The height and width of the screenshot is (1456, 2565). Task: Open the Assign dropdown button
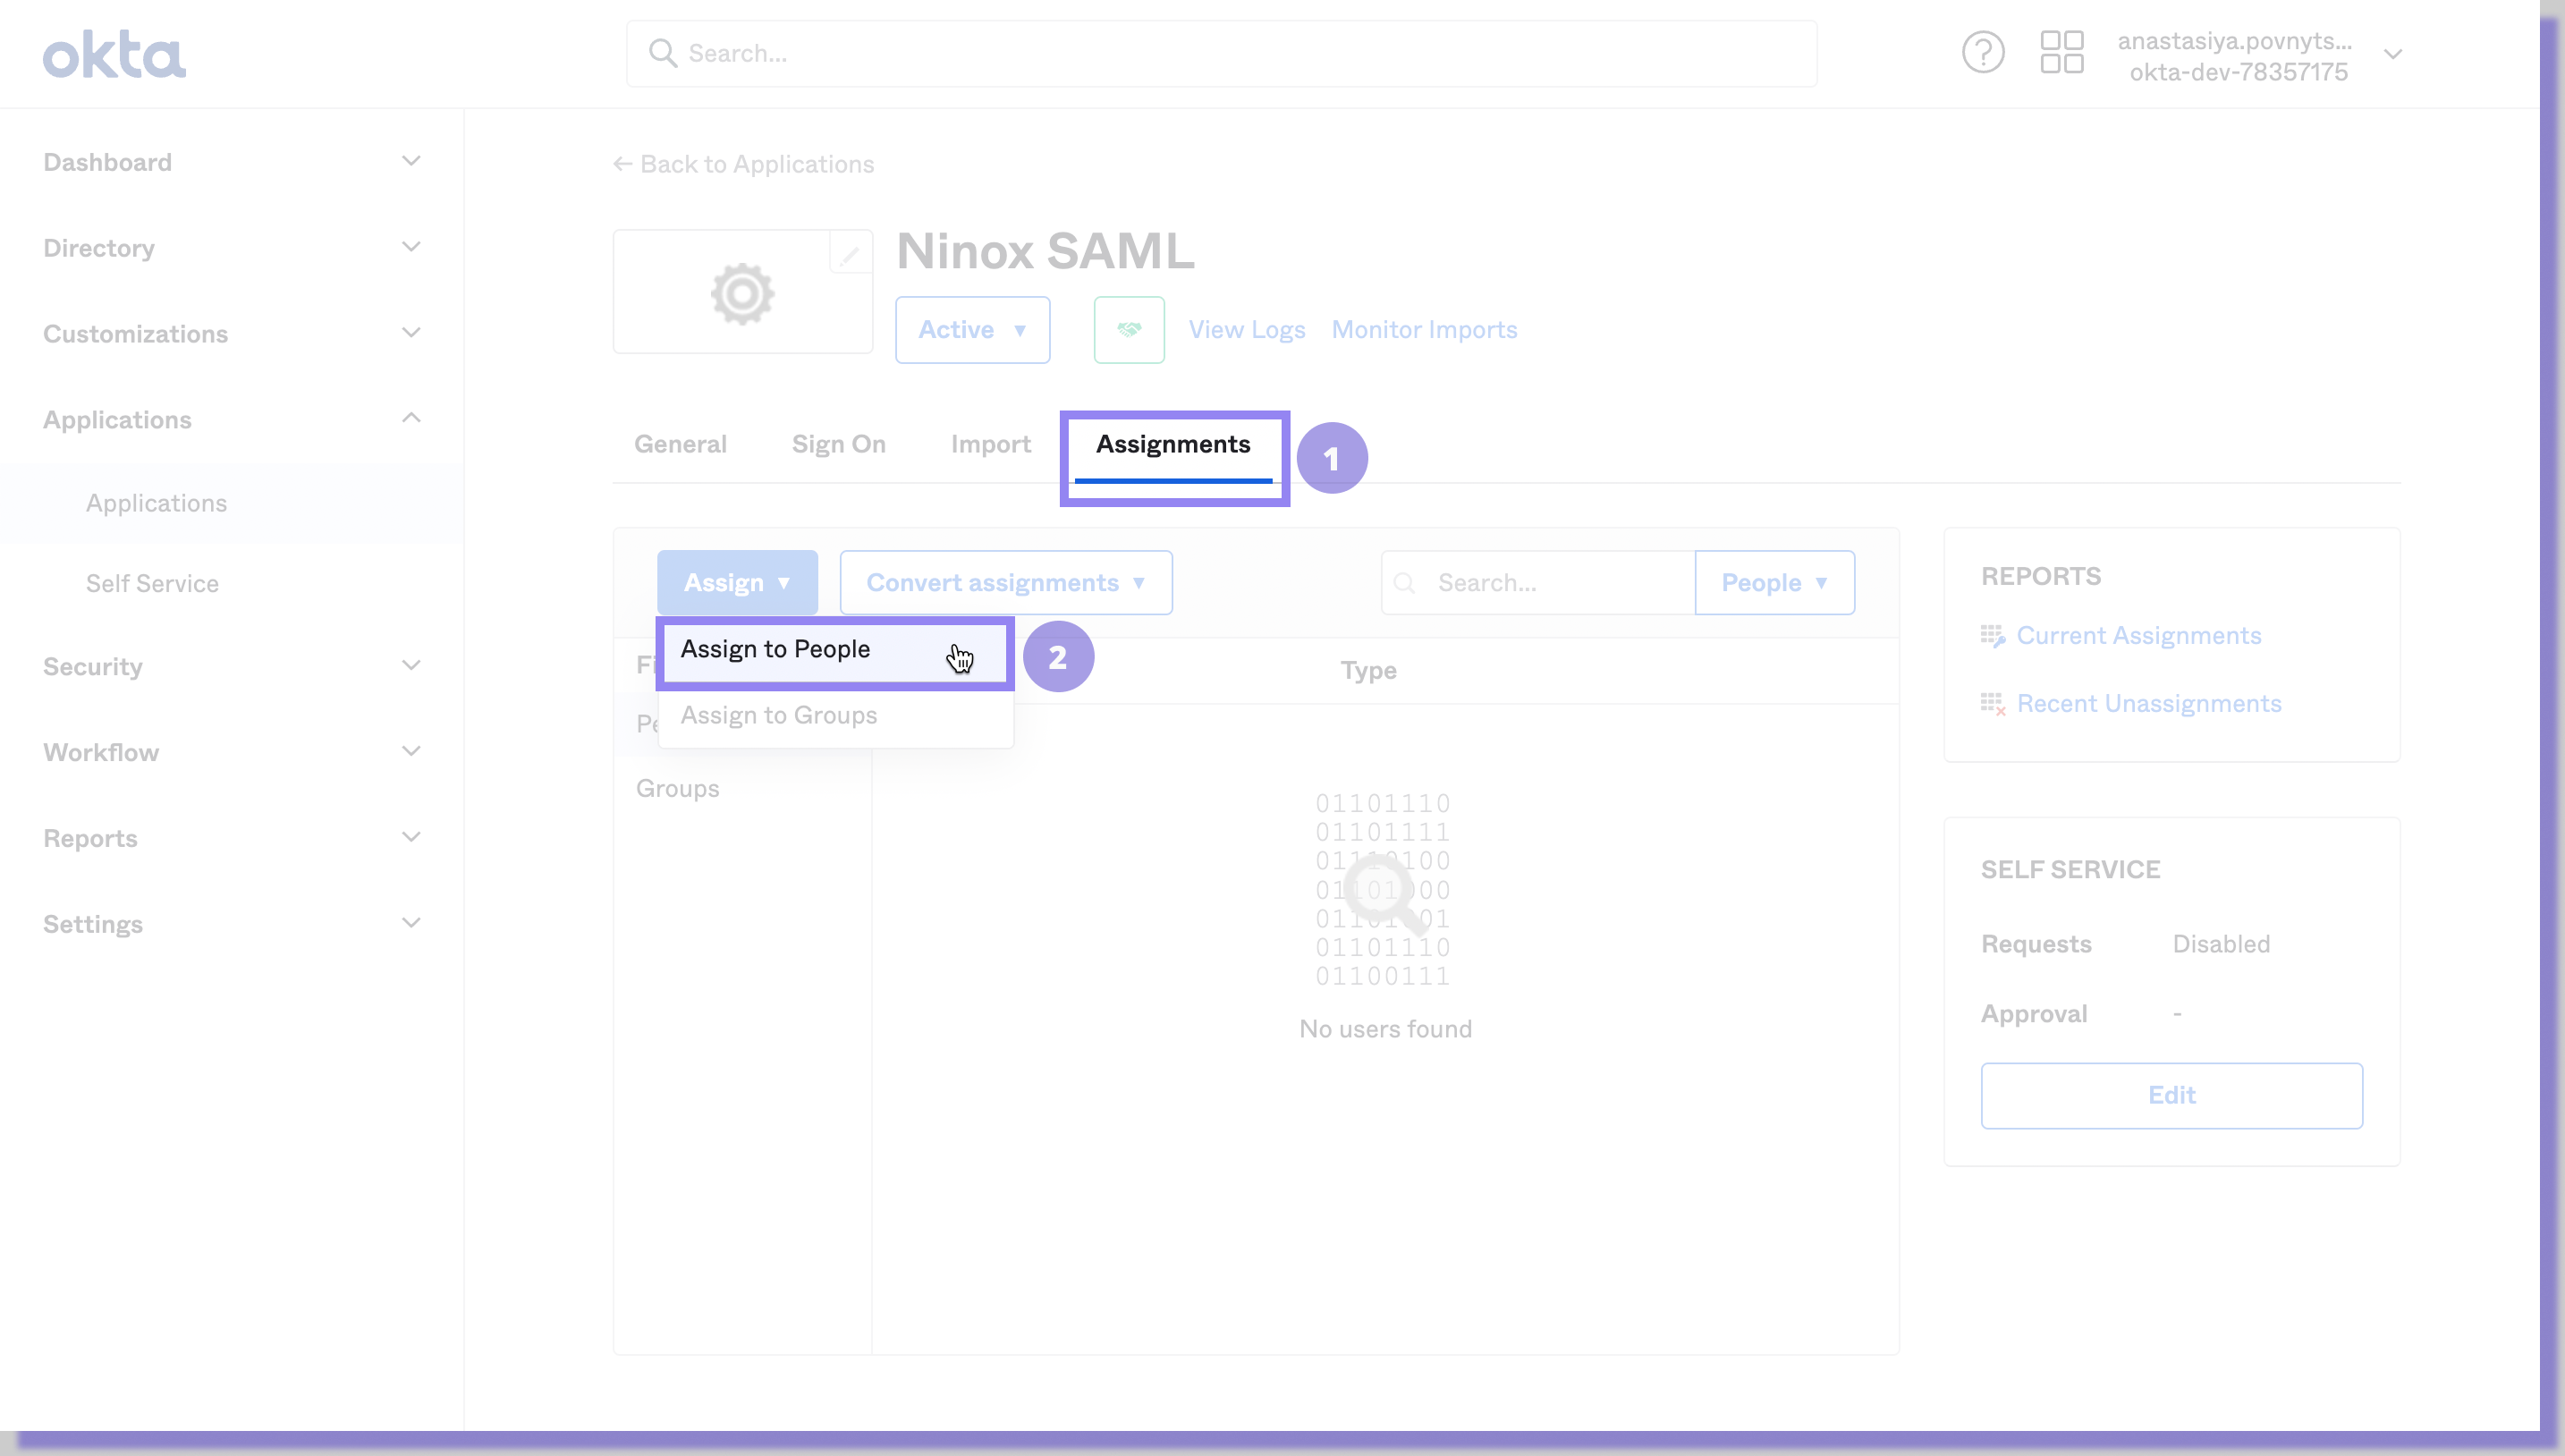pyautogui.click(x=737, y=583)
